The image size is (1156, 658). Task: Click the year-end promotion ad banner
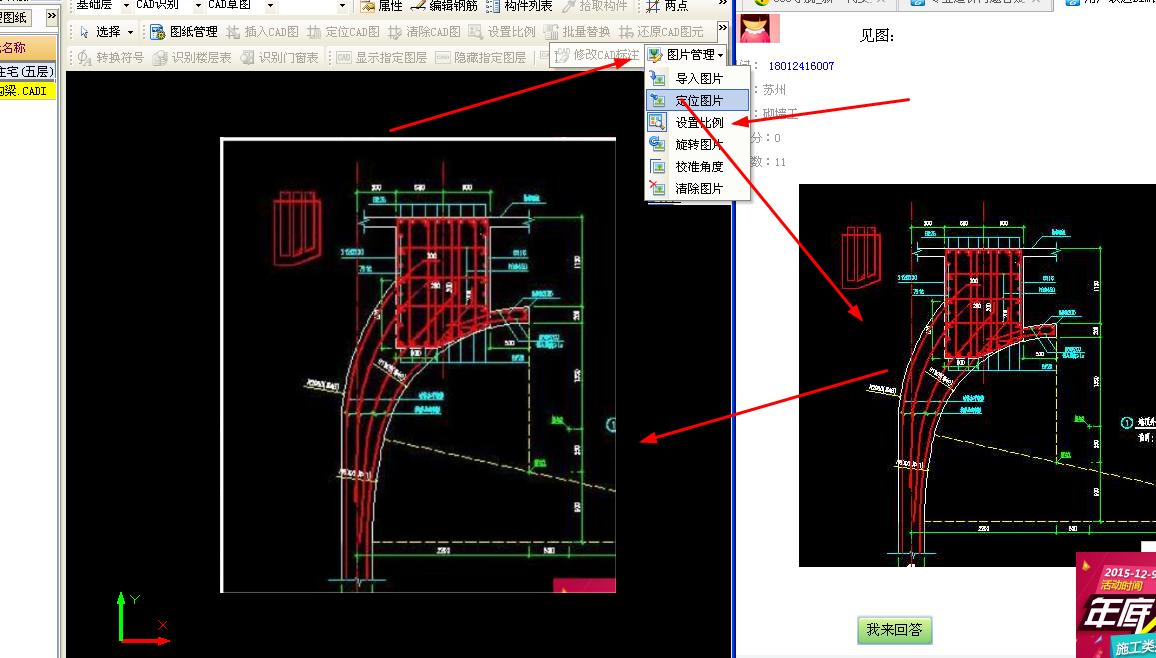(1115, 605)
